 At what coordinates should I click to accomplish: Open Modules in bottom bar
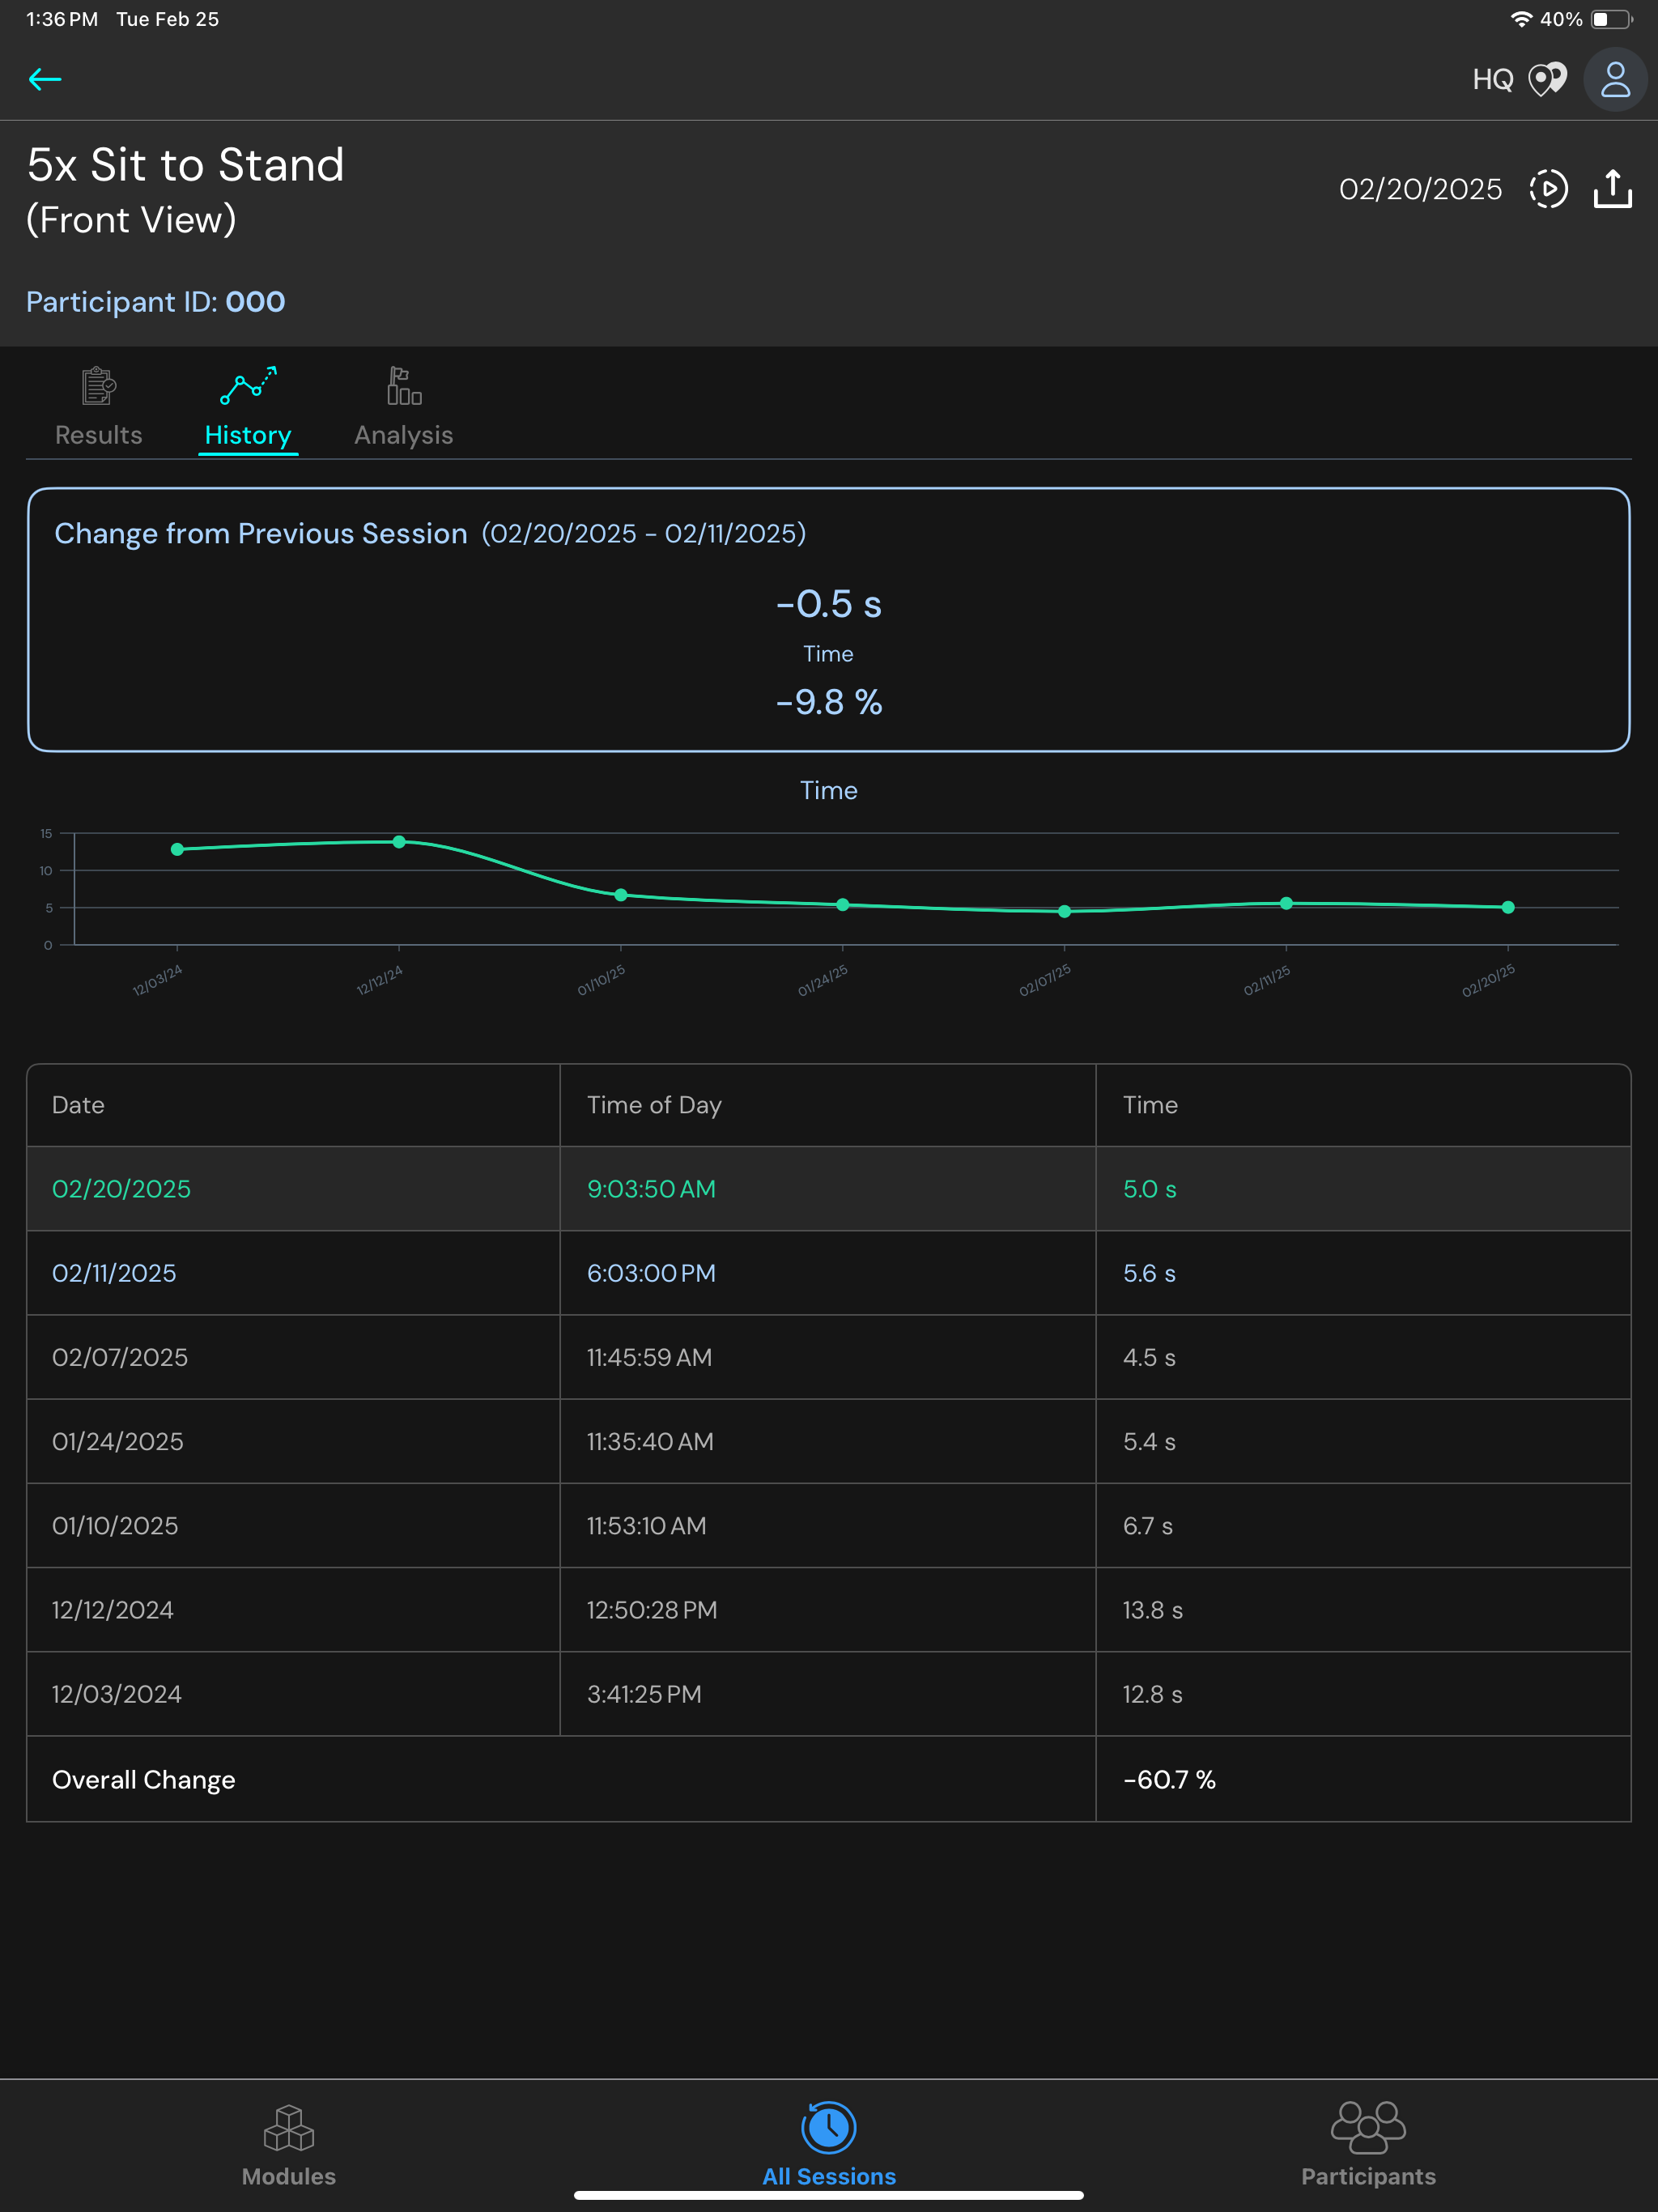coord(289,2145)
